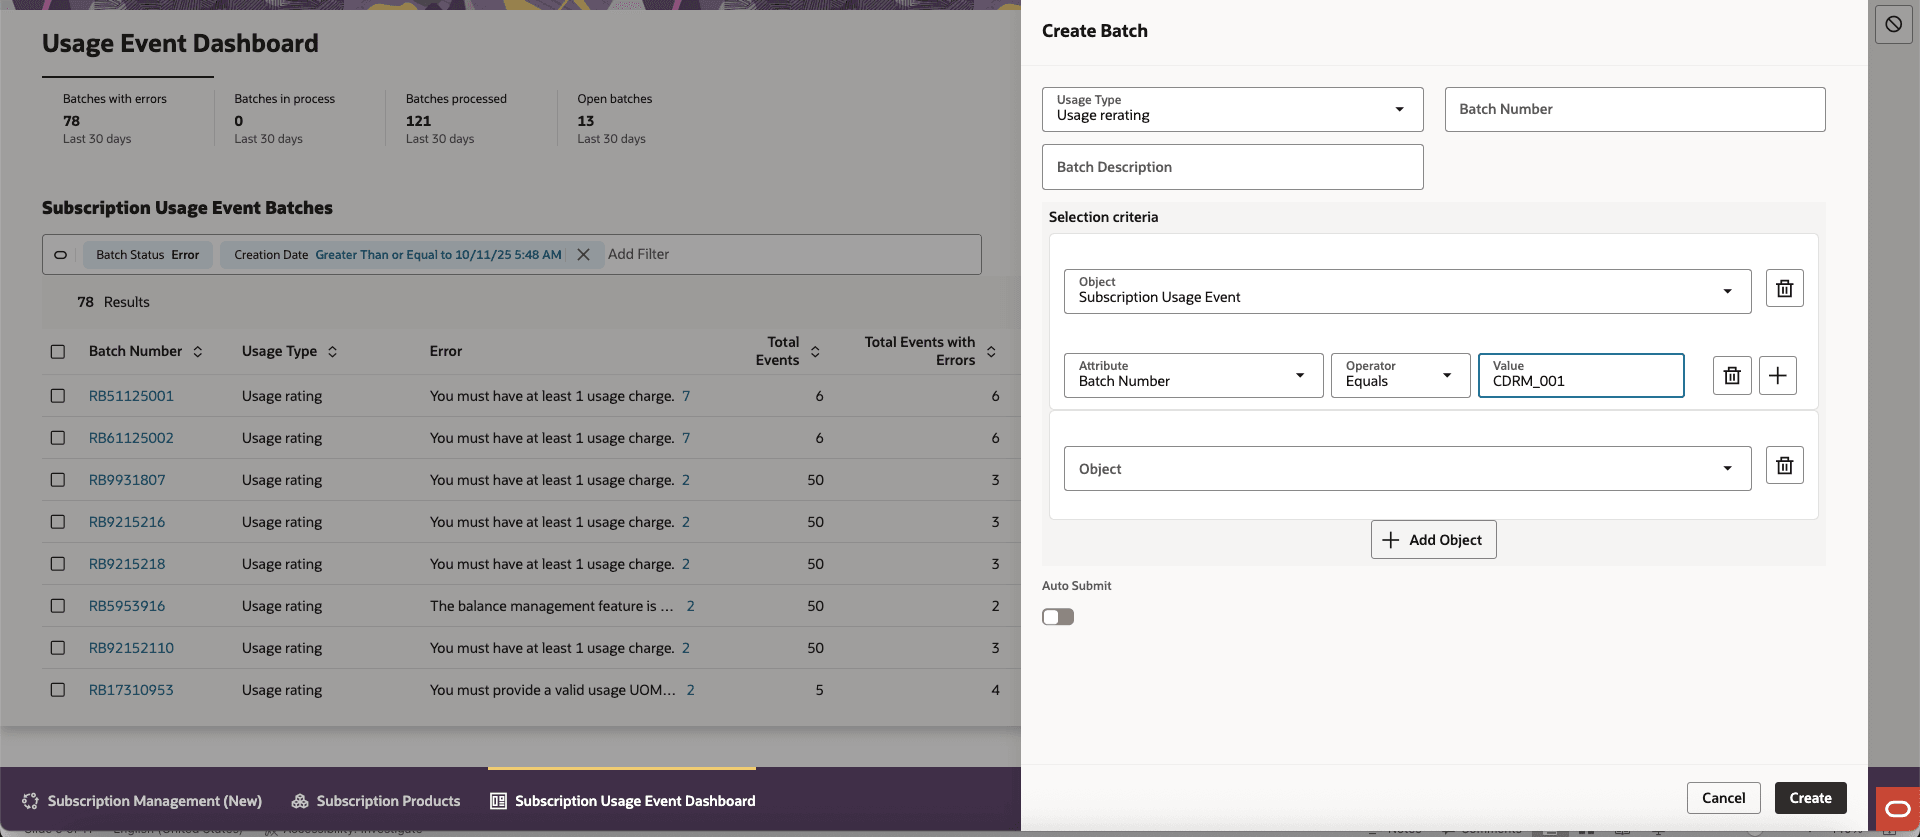Click the Batch Status Error filter chip

pos(148,255)
